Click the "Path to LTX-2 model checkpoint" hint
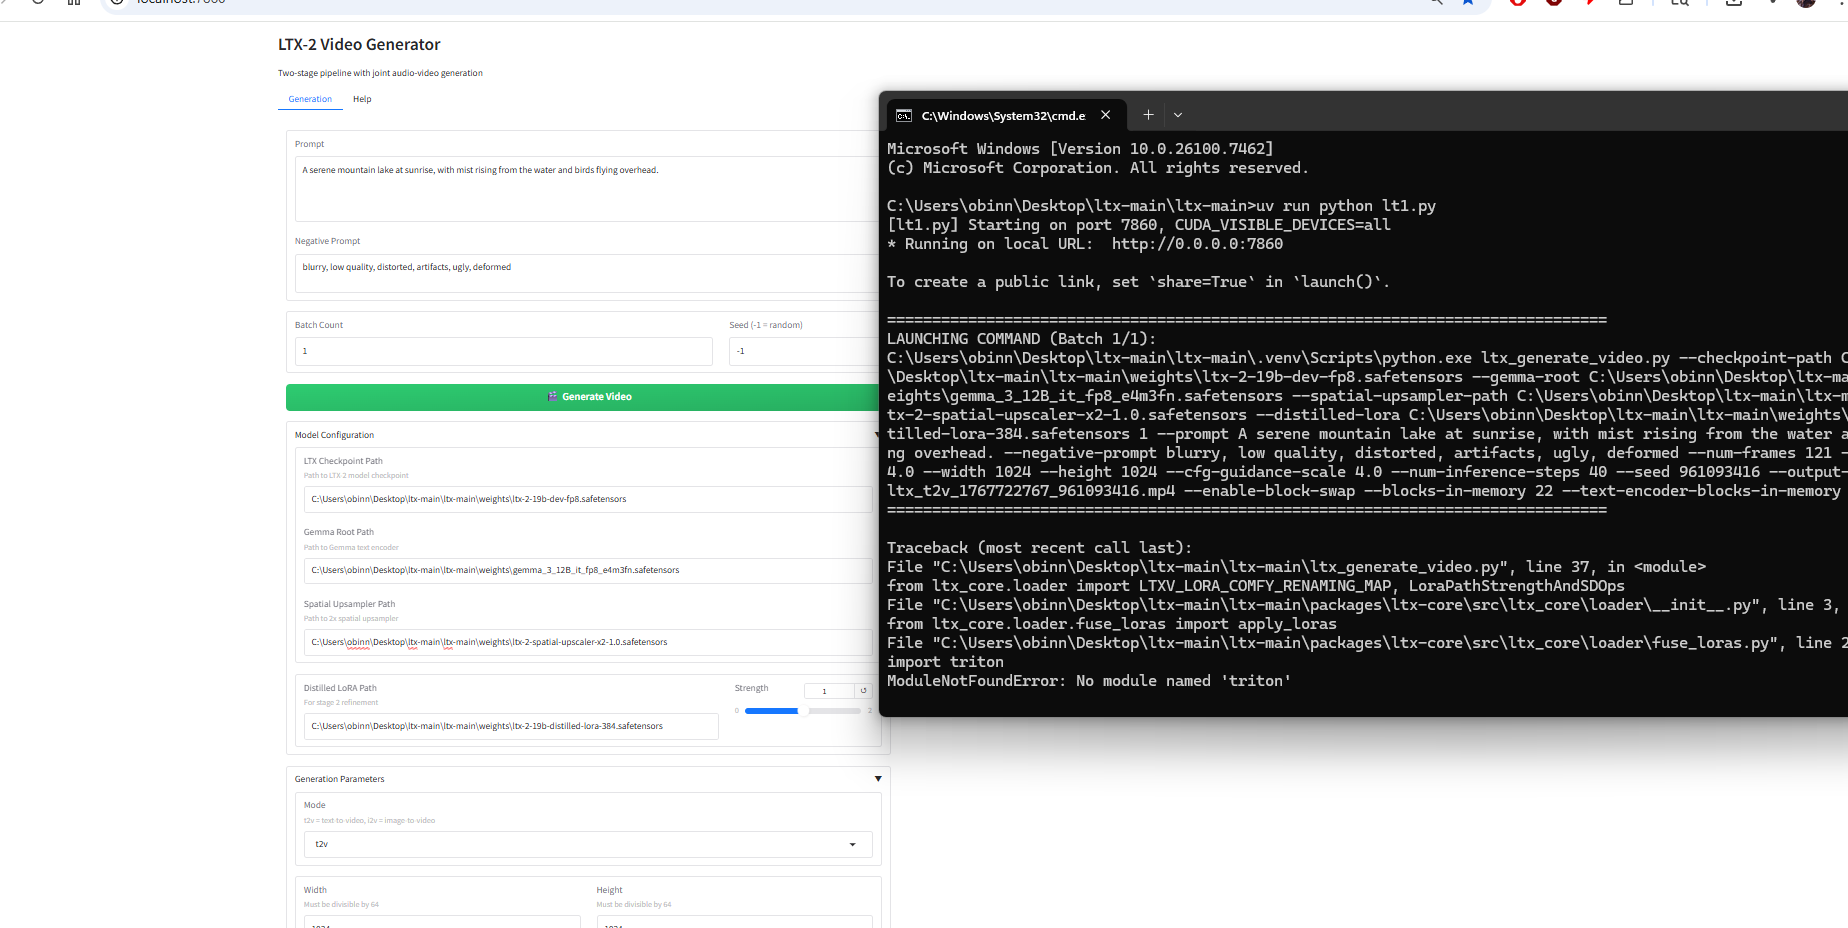This screenshot has height=928, width=1848. tap(356, 476)
